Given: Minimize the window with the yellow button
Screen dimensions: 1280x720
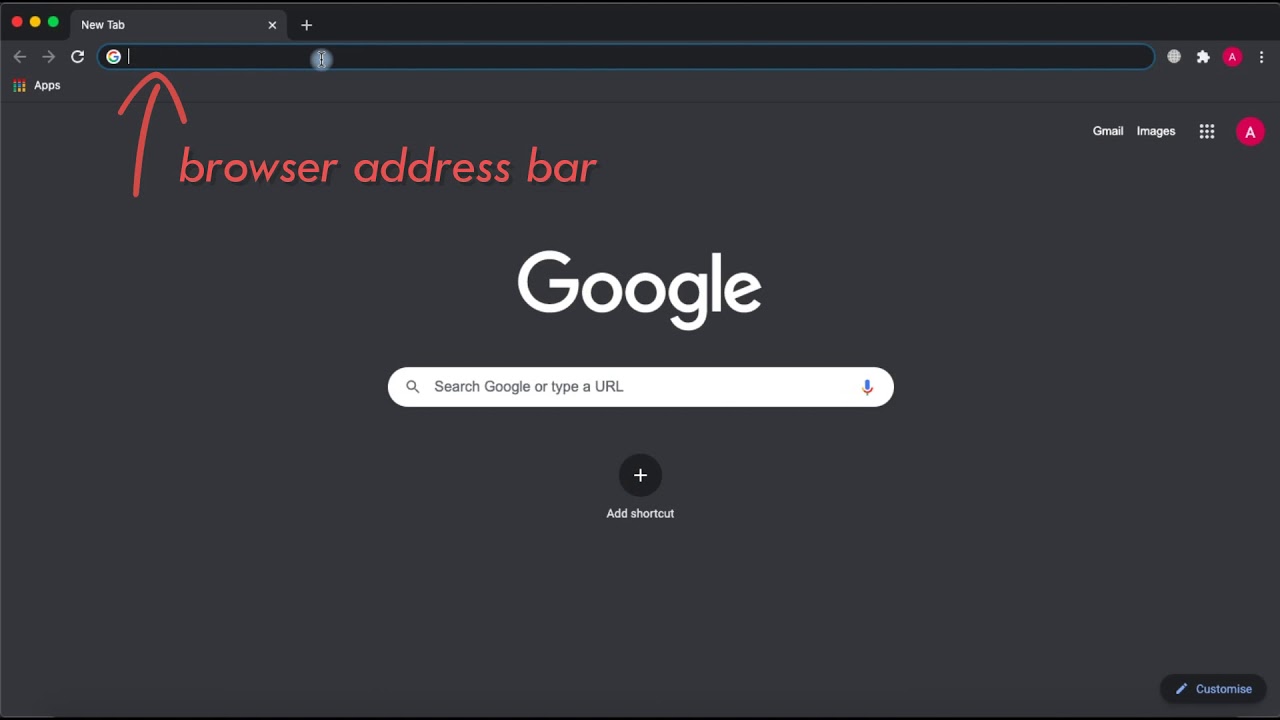Looking at the screenshot, I should [35, 22].
